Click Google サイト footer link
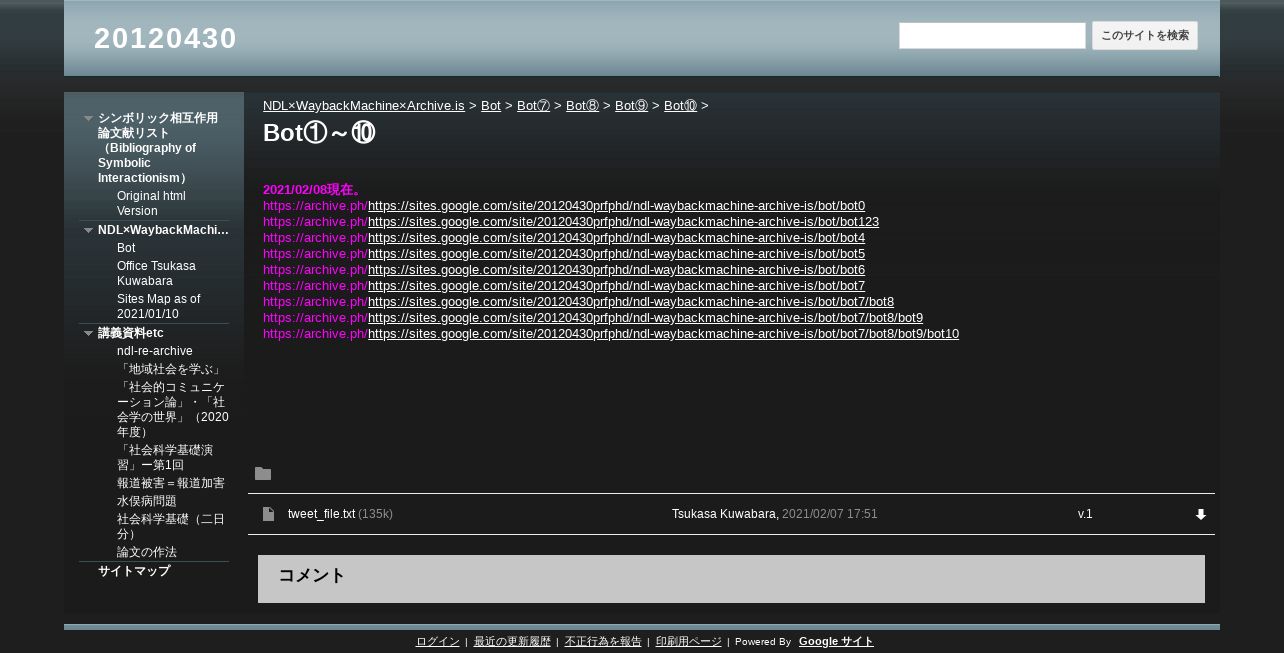The width and height of the screenshot is (1284, 653). (836, 642)
